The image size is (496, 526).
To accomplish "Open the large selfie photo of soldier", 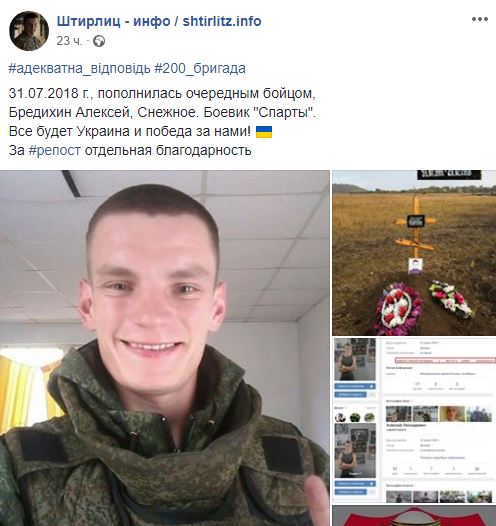I will 165,348.
